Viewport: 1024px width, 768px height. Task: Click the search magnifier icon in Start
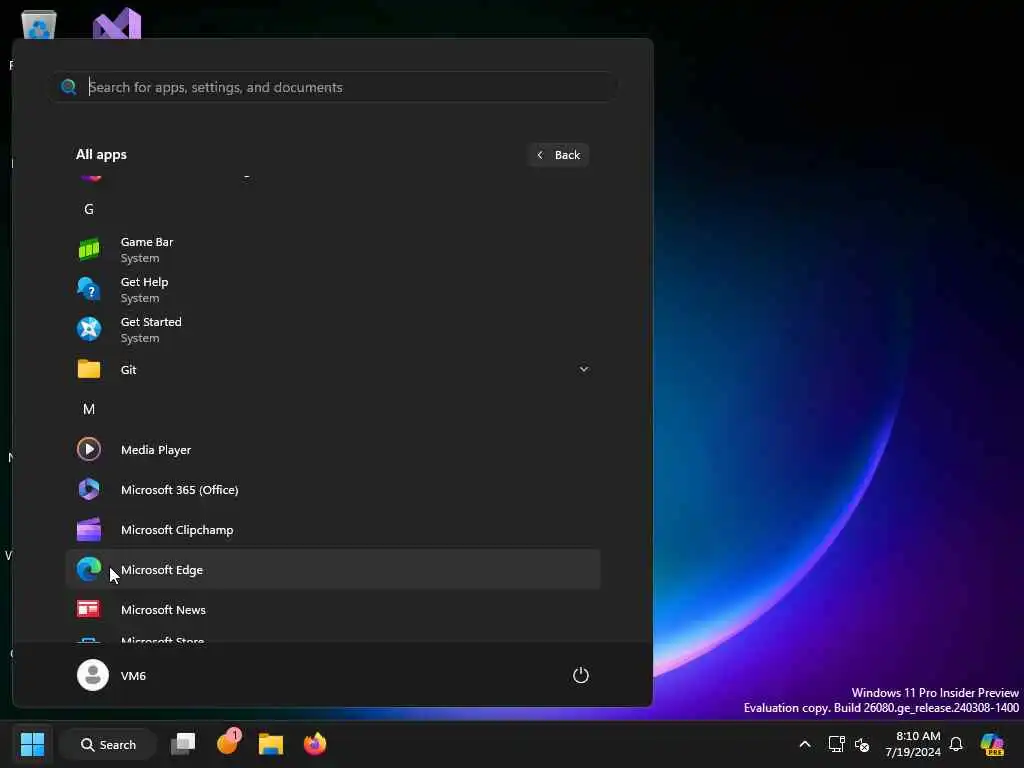click(69, 87)
